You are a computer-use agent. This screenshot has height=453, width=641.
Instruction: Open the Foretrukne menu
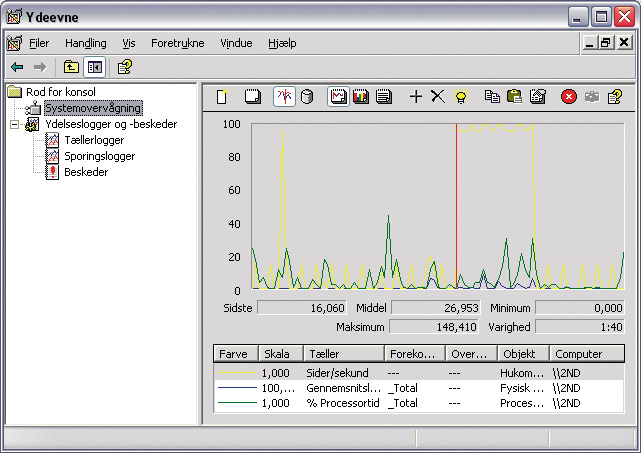click(x=176, y=43)
